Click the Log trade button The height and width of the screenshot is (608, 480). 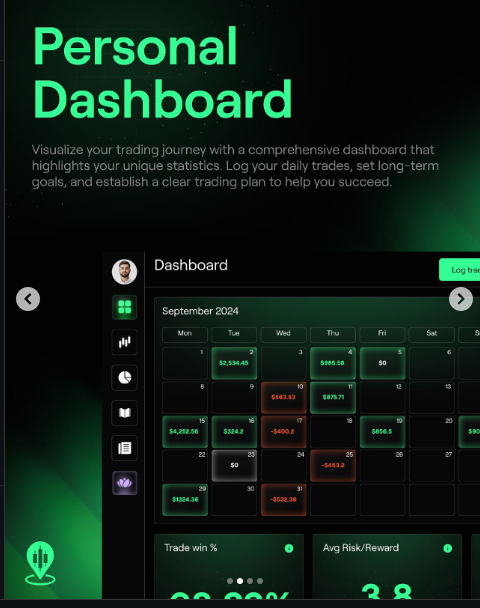[x=459, y=270]
